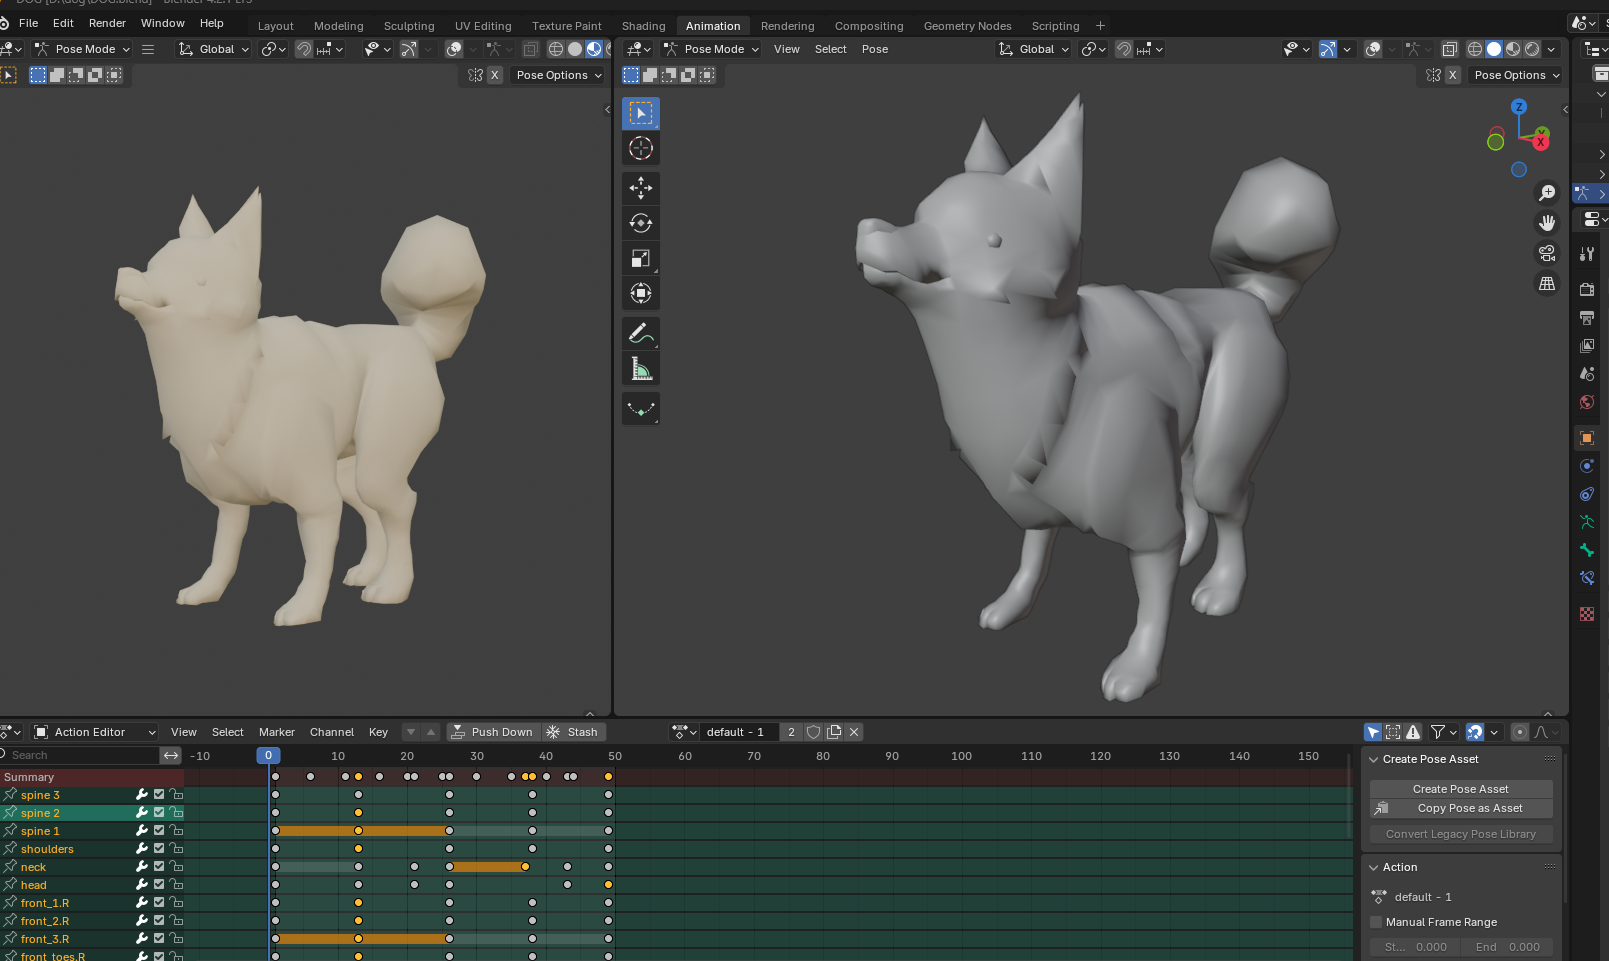Screen dimensions: 1609x961
Task: Toggle the spine 3 channel checkbox
Action: pos(159,795)
